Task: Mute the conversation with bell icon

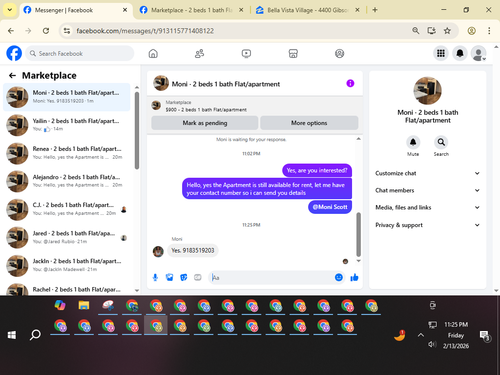Action: tap(413, 142)
